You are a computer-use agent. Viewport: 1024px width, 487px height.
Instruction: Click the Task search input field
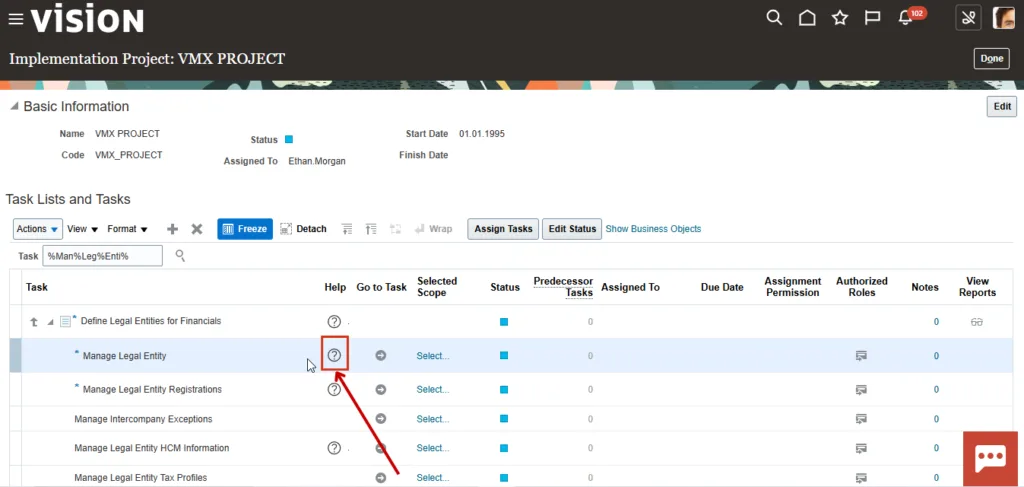tap(103, 256)
